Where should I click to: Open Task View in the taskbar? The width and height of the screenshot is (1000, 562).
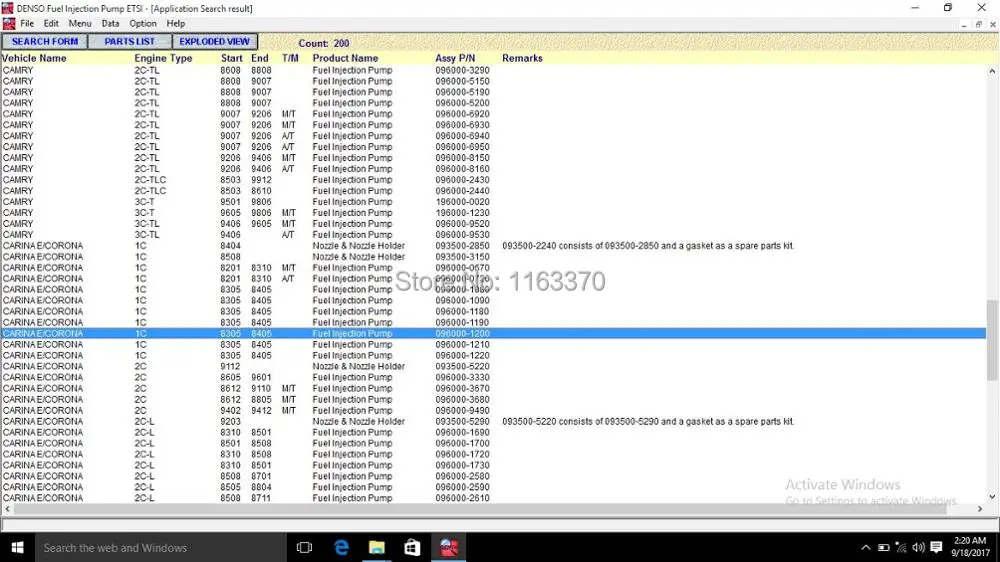[304, 547]
